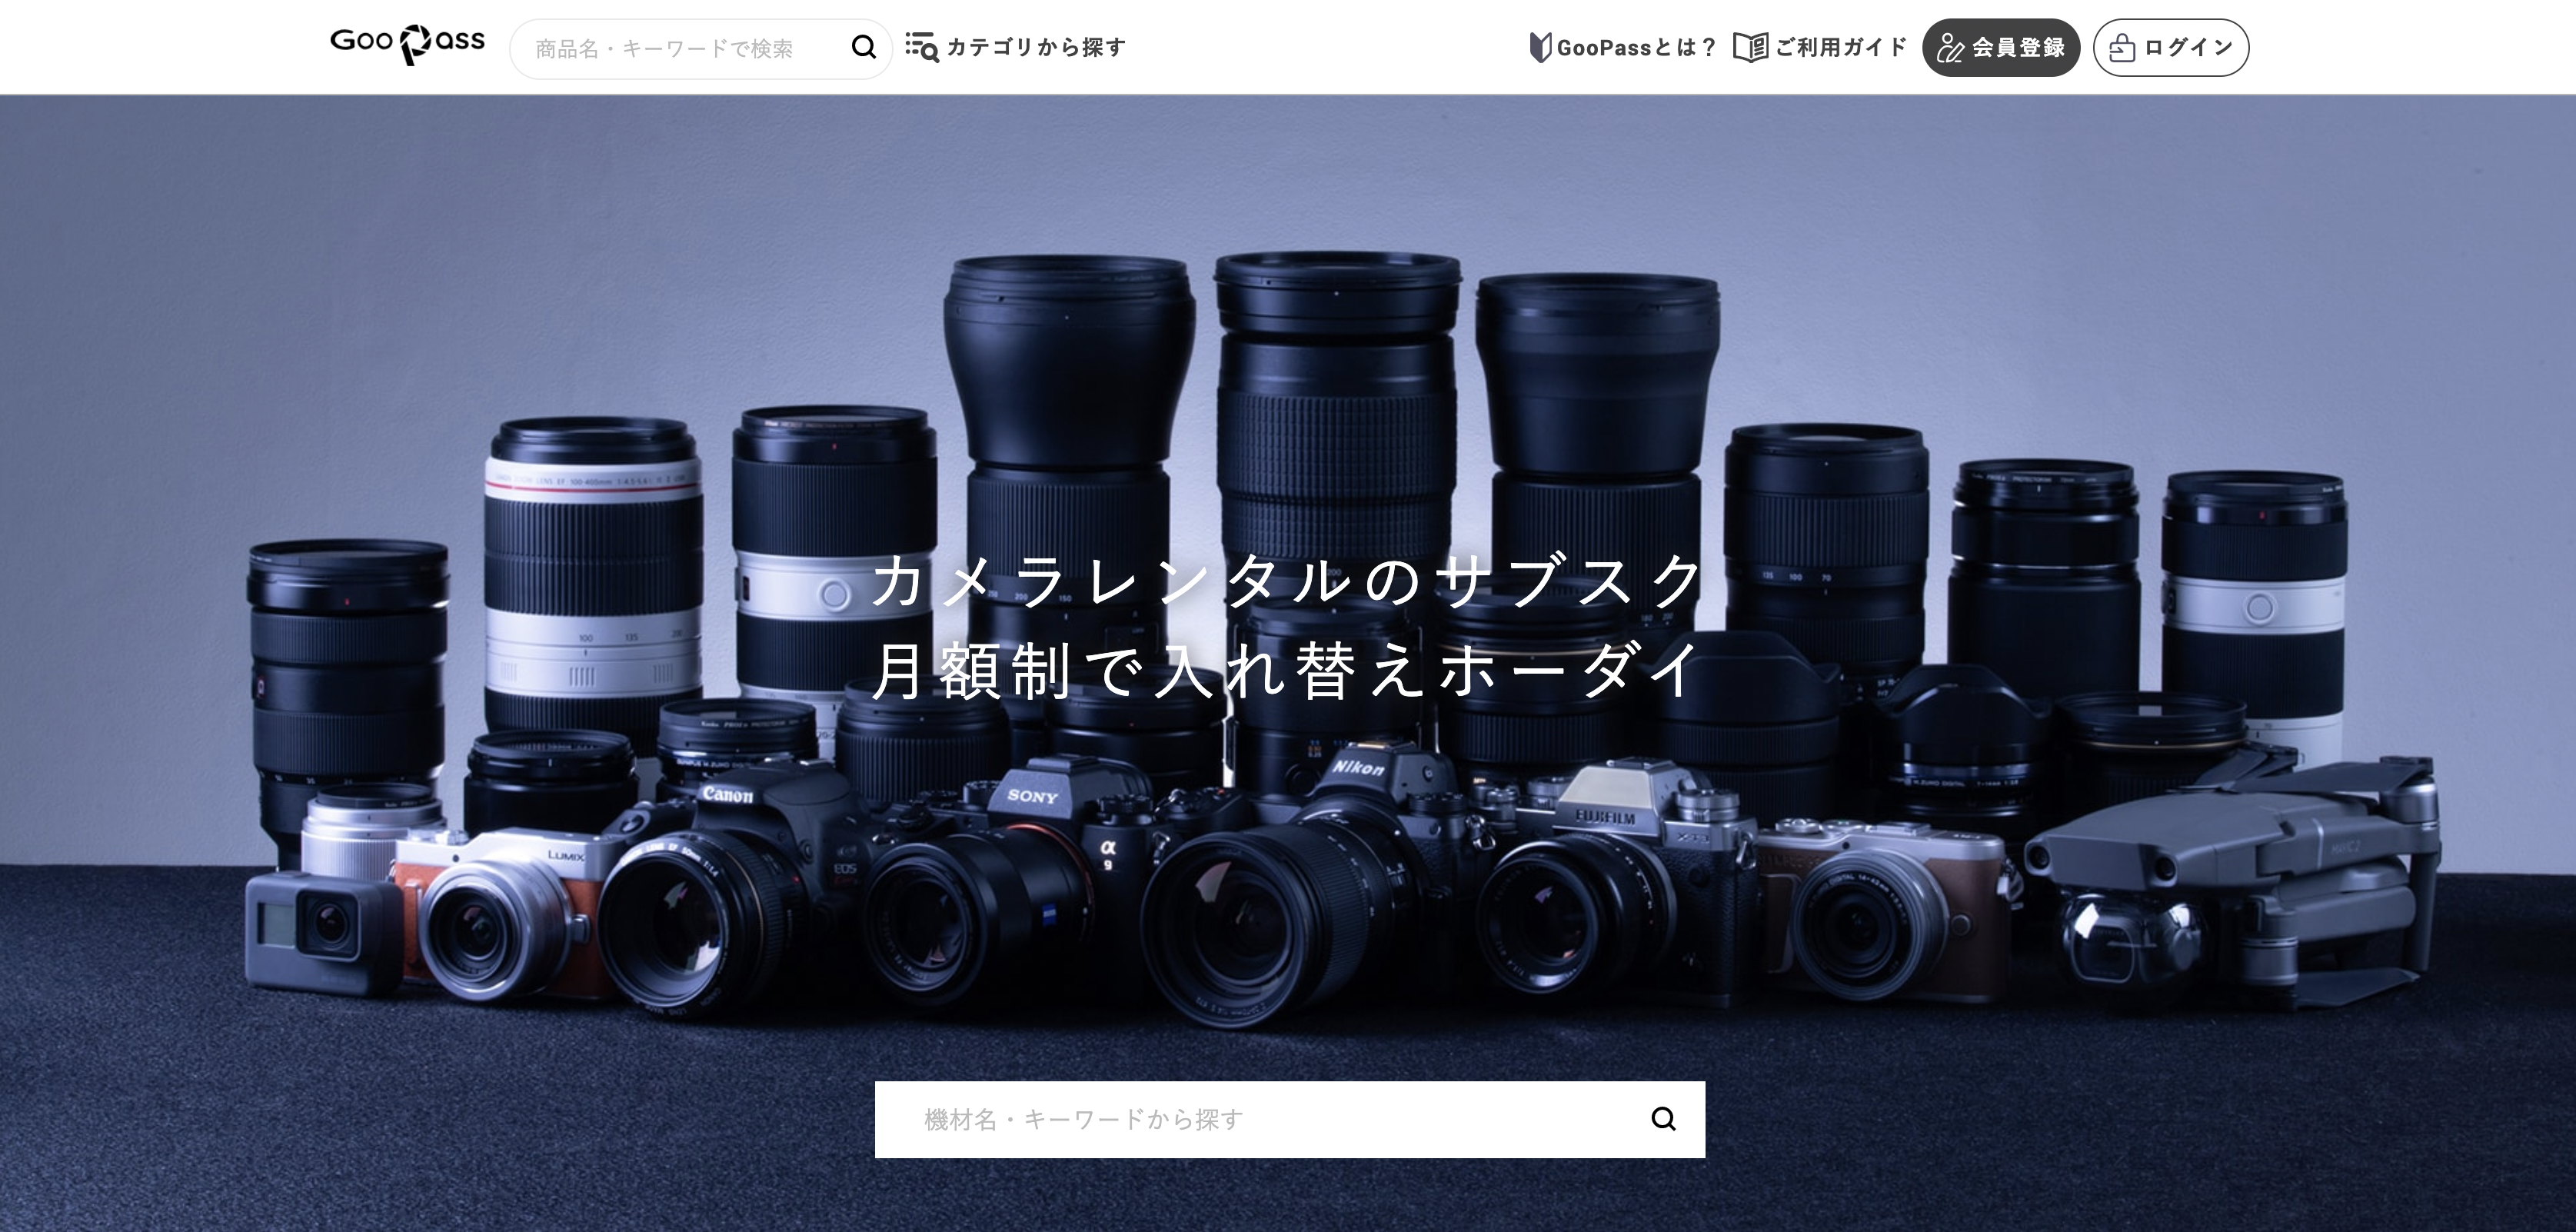Open カテゴリから探す menu text
2576x1232 pixels.
1036,47
